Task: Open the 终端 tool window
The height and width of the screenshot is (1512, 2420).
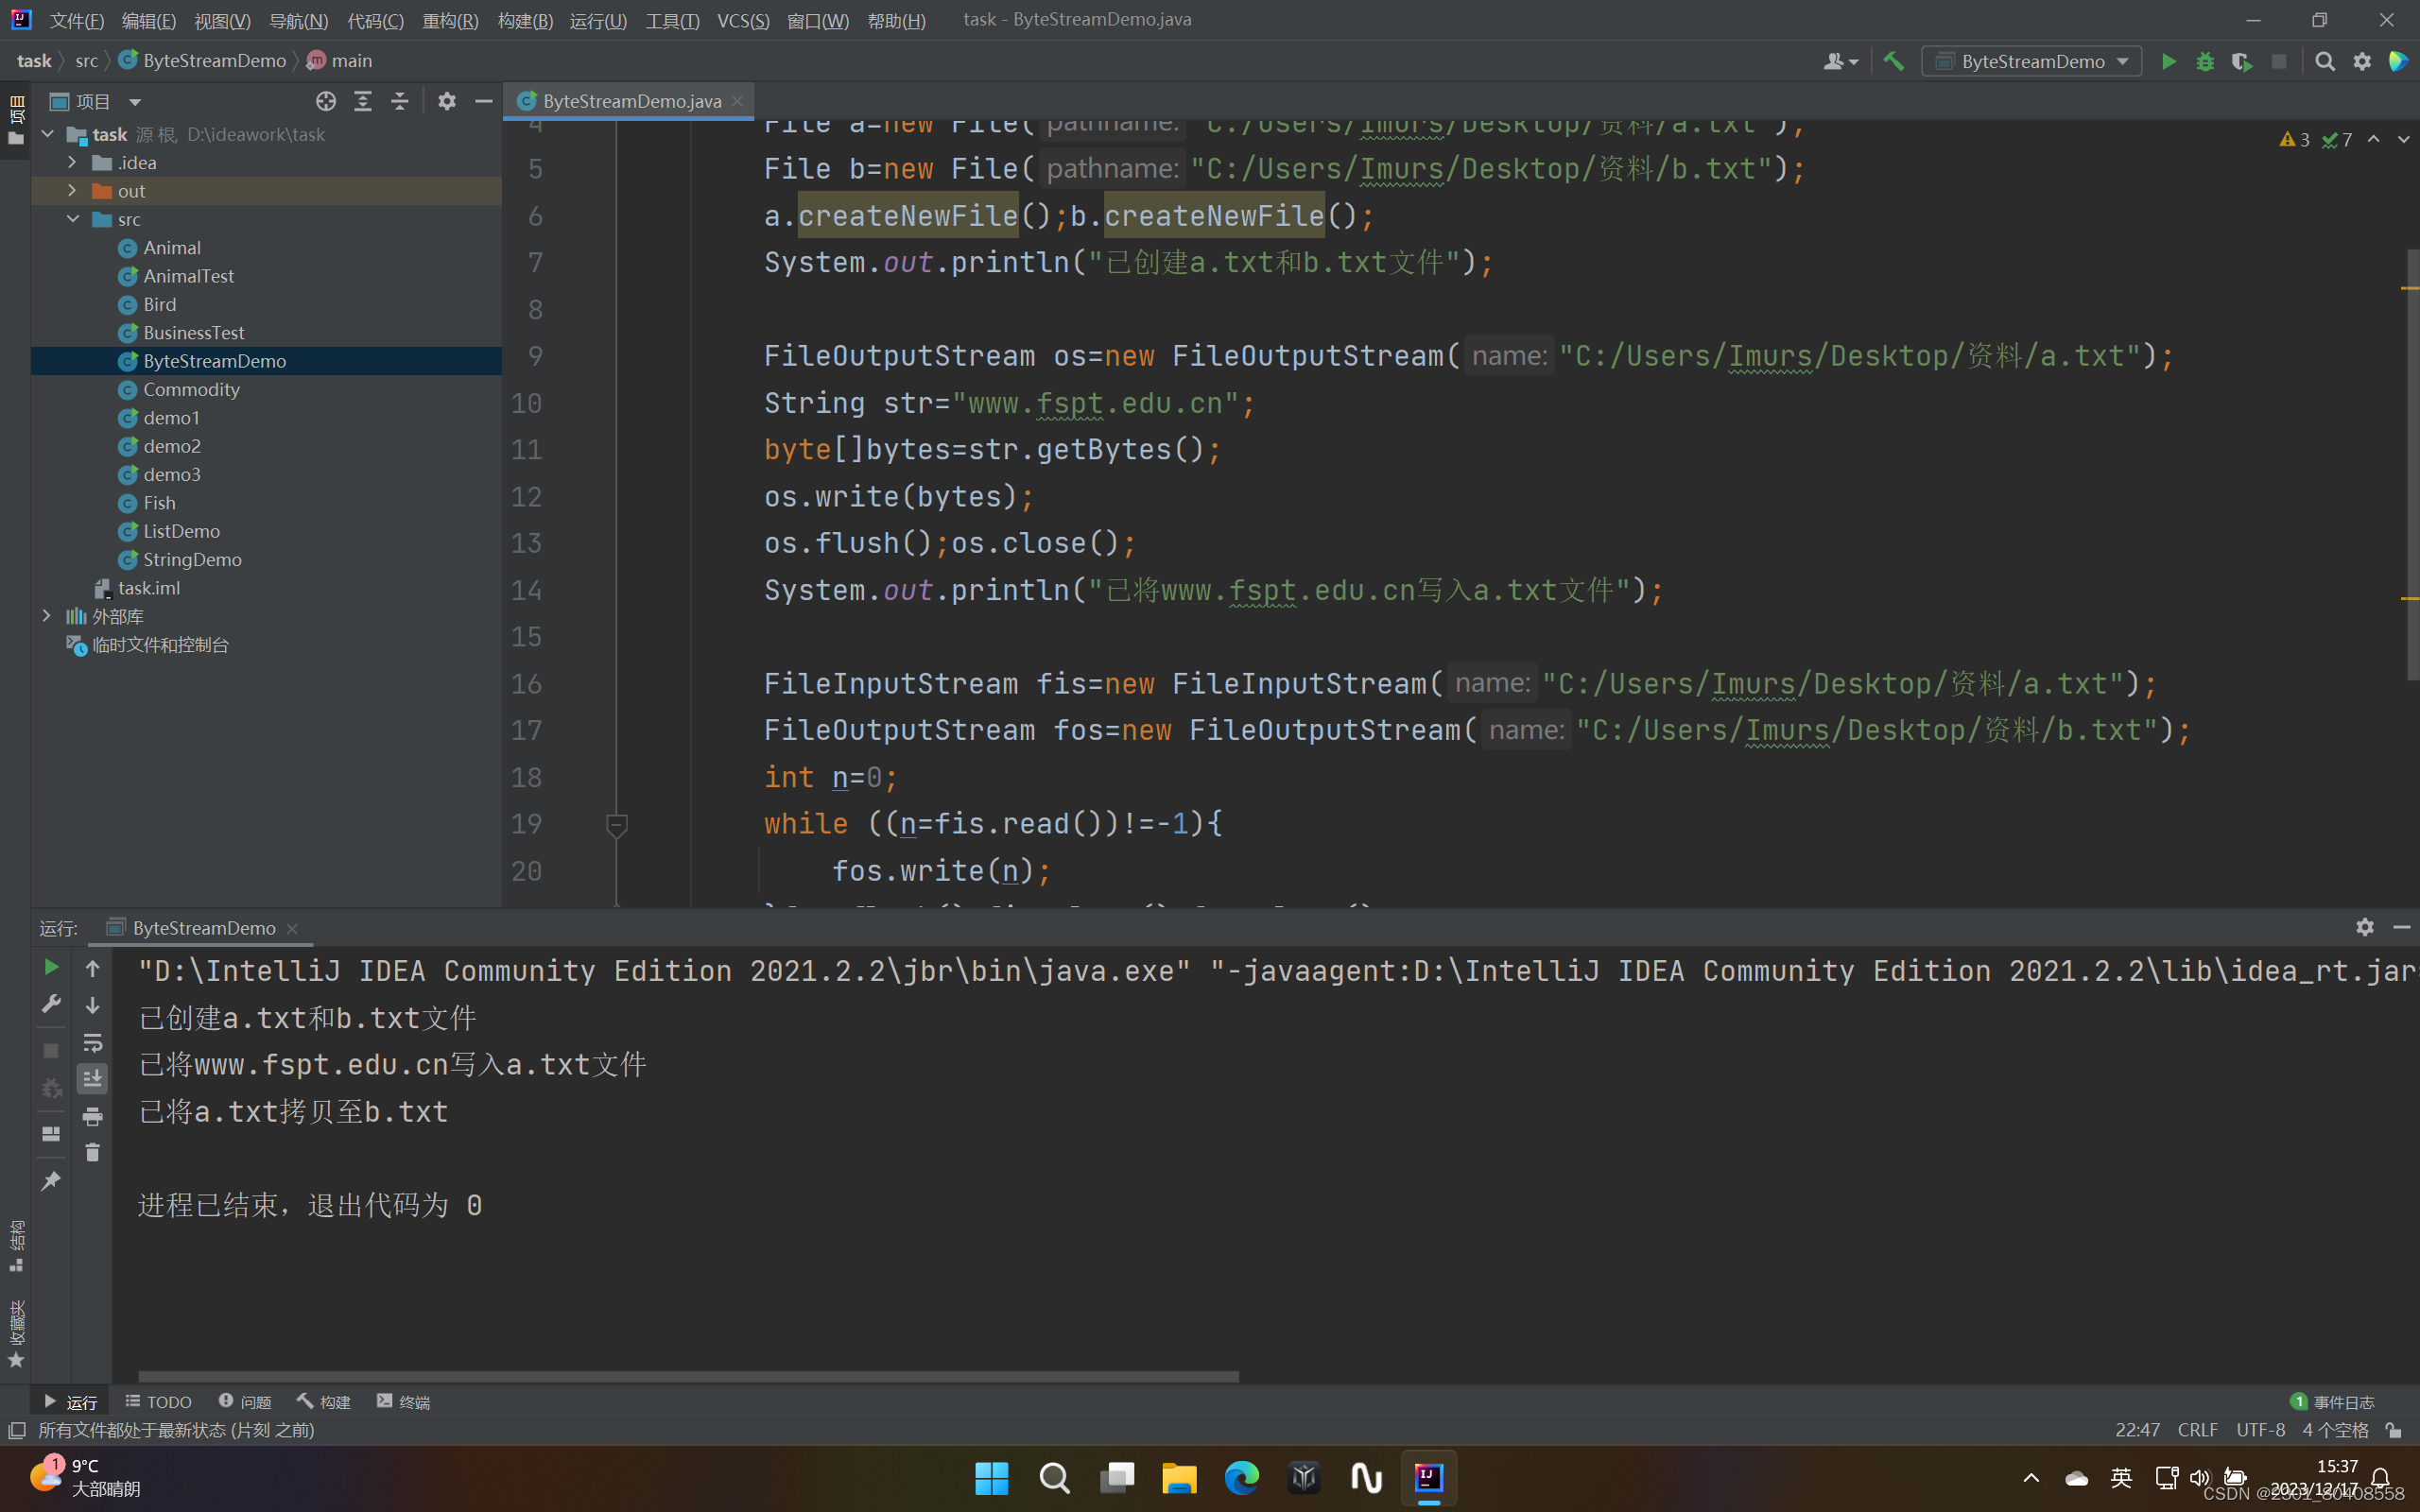Action: 403,1401
